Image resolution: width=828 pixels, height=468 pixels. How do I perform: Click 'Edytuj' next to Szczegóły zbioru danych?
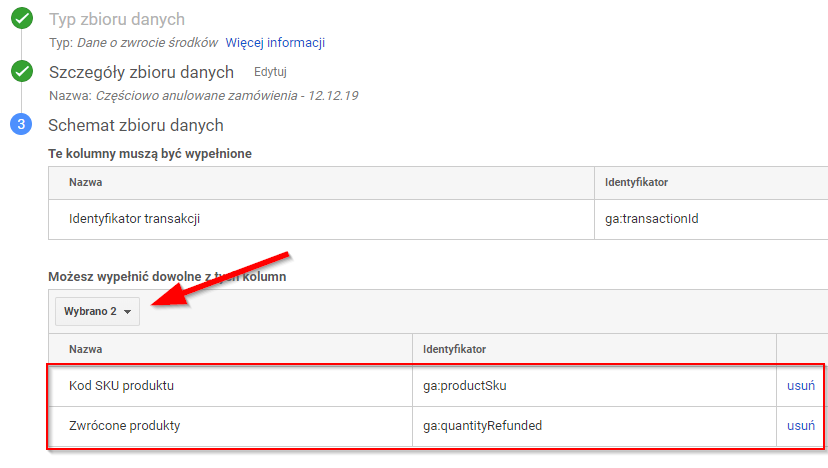pyautogui.click(x=270, y=72)
